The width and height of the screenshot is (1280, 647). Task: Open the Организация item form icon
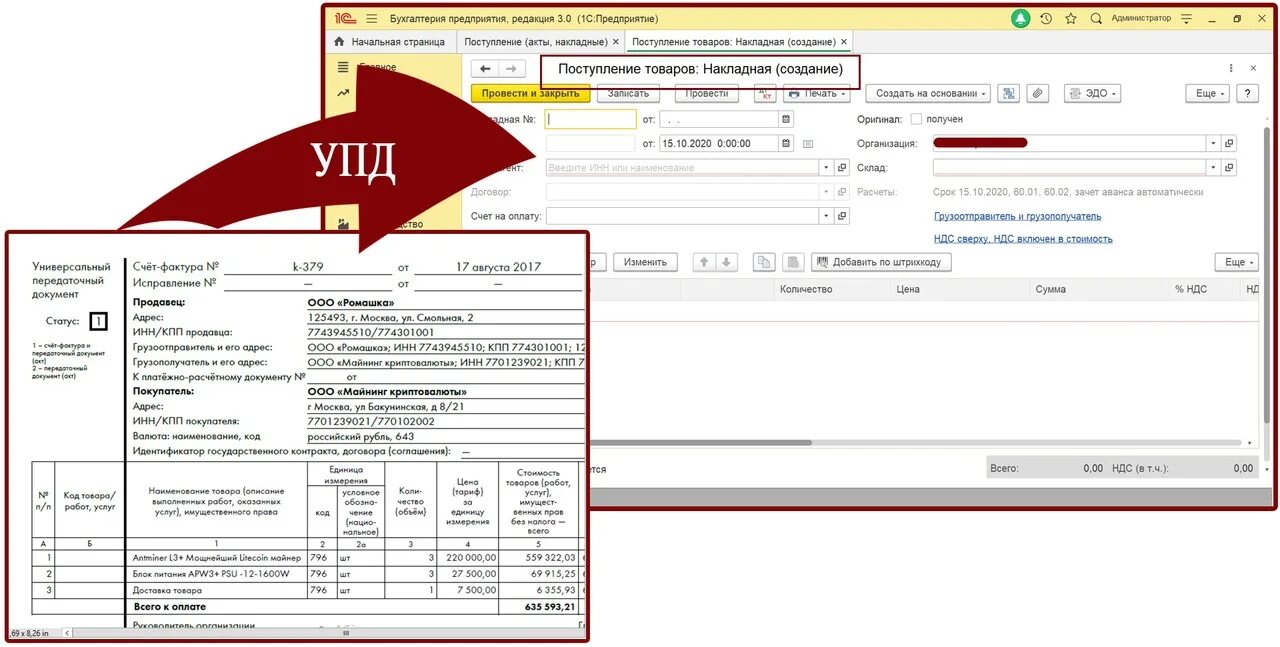coord(1229,143)
